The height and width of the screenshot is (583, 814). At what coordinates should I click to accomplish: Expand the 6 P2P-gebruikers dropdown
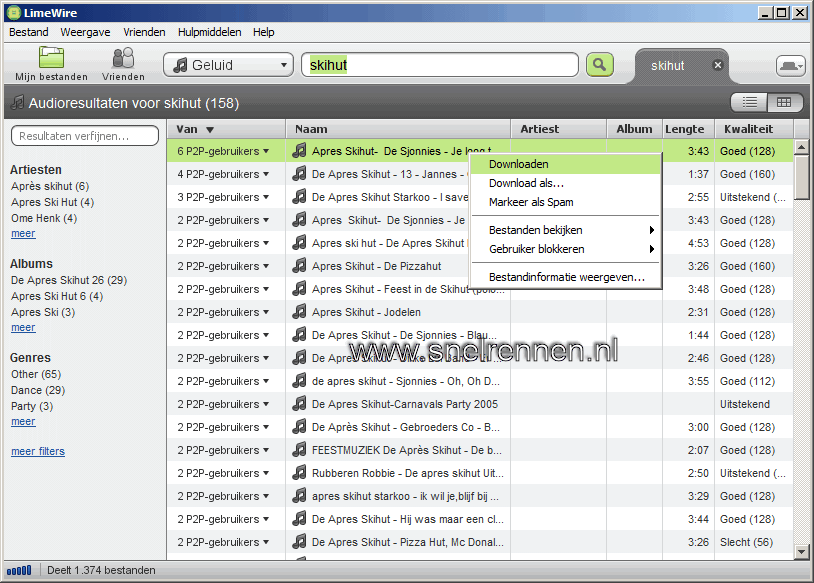click(266, 151)
